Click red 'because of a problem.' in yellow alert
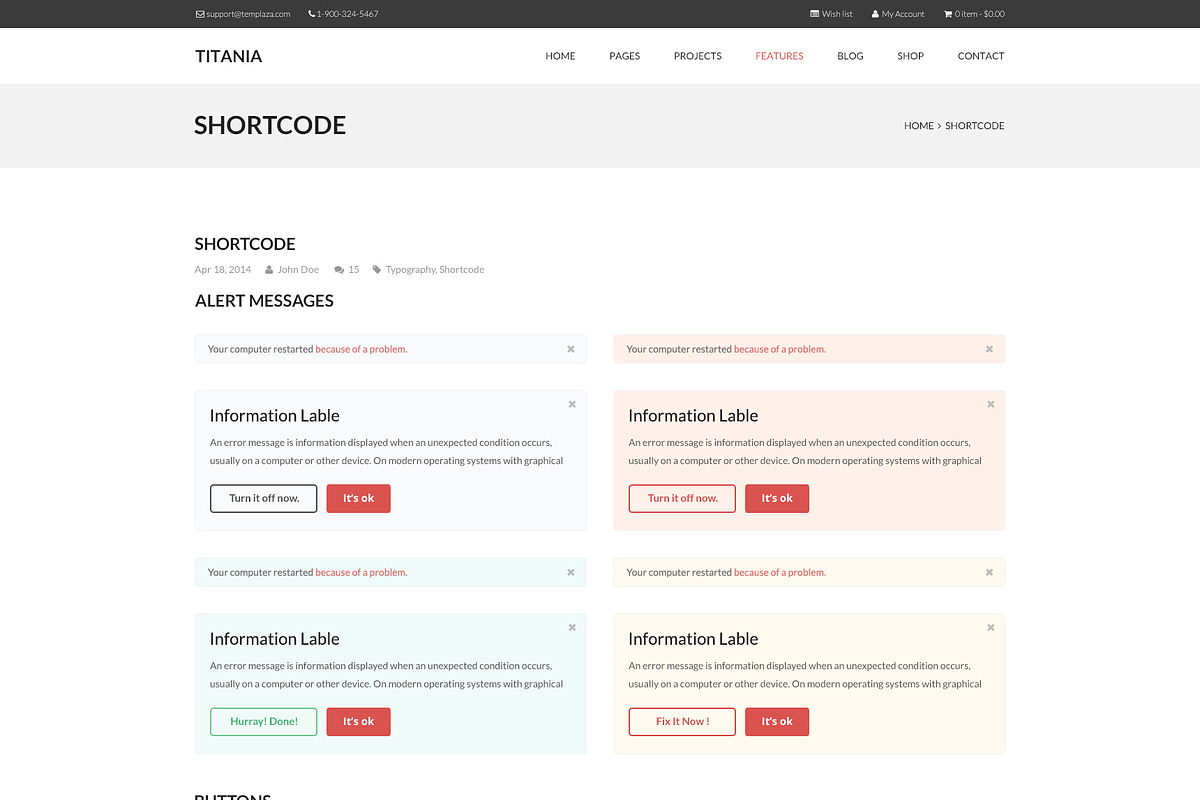 780,572
